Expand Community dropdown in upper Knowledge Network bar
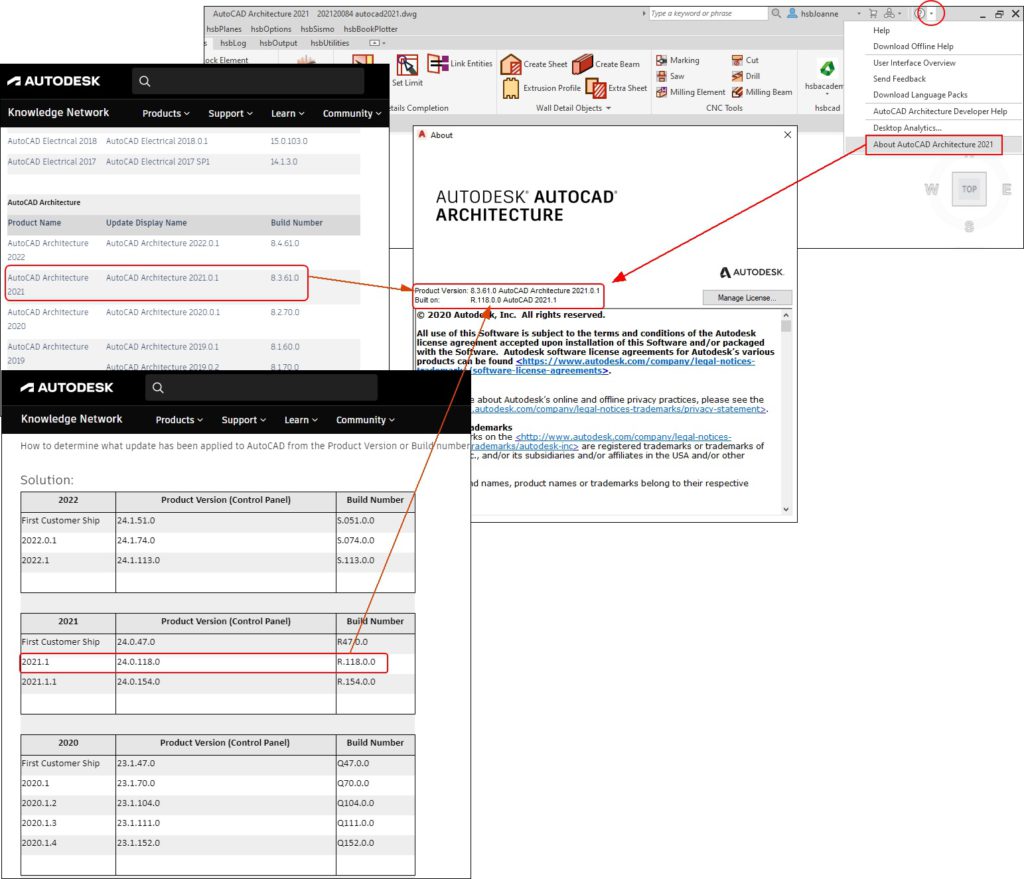The width and height of the screenshot is (1024, 879). tap(352, 113)
